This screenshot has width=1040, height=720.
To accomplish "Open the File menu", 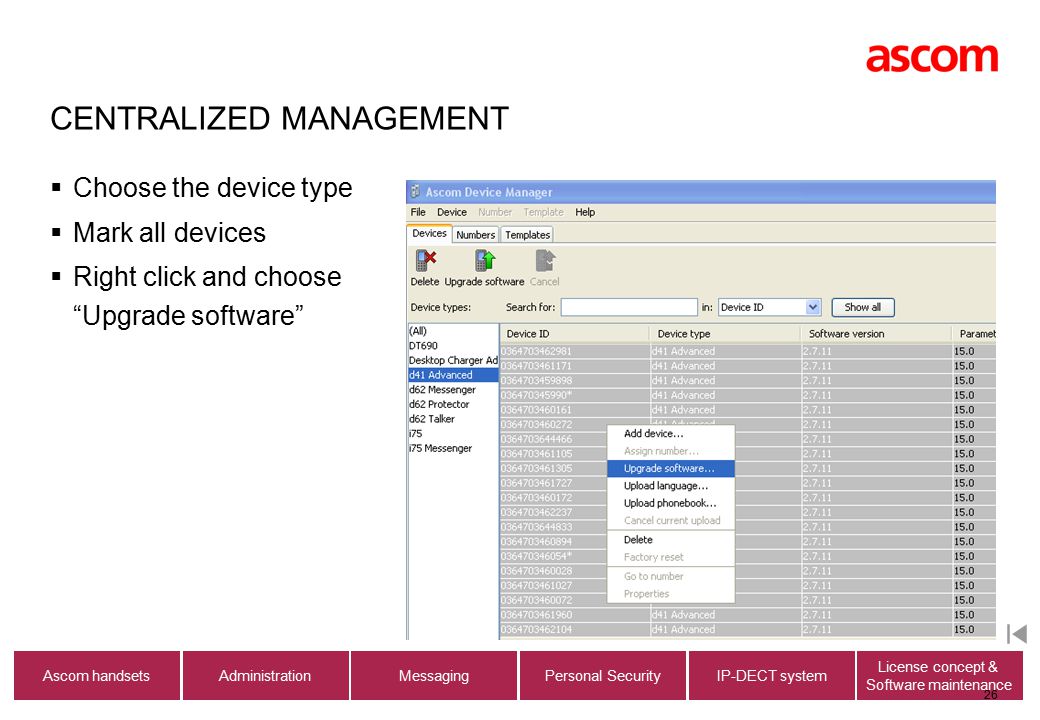I will click(418, 212).
